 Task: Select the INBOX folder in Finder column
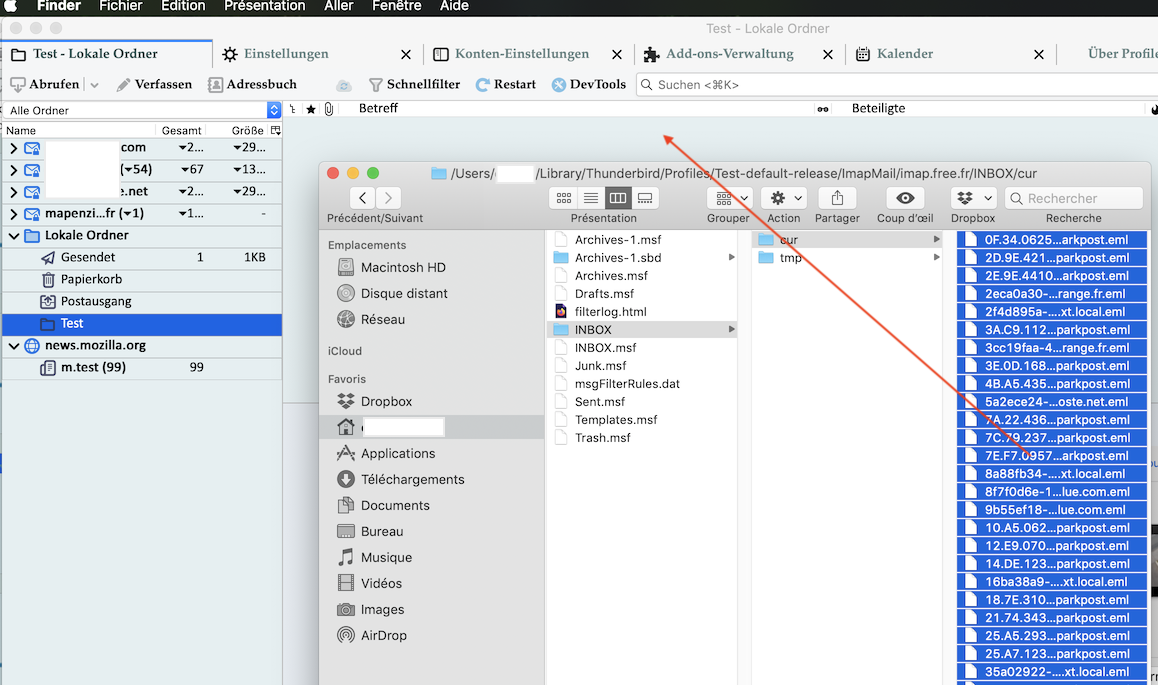point(644,329)
